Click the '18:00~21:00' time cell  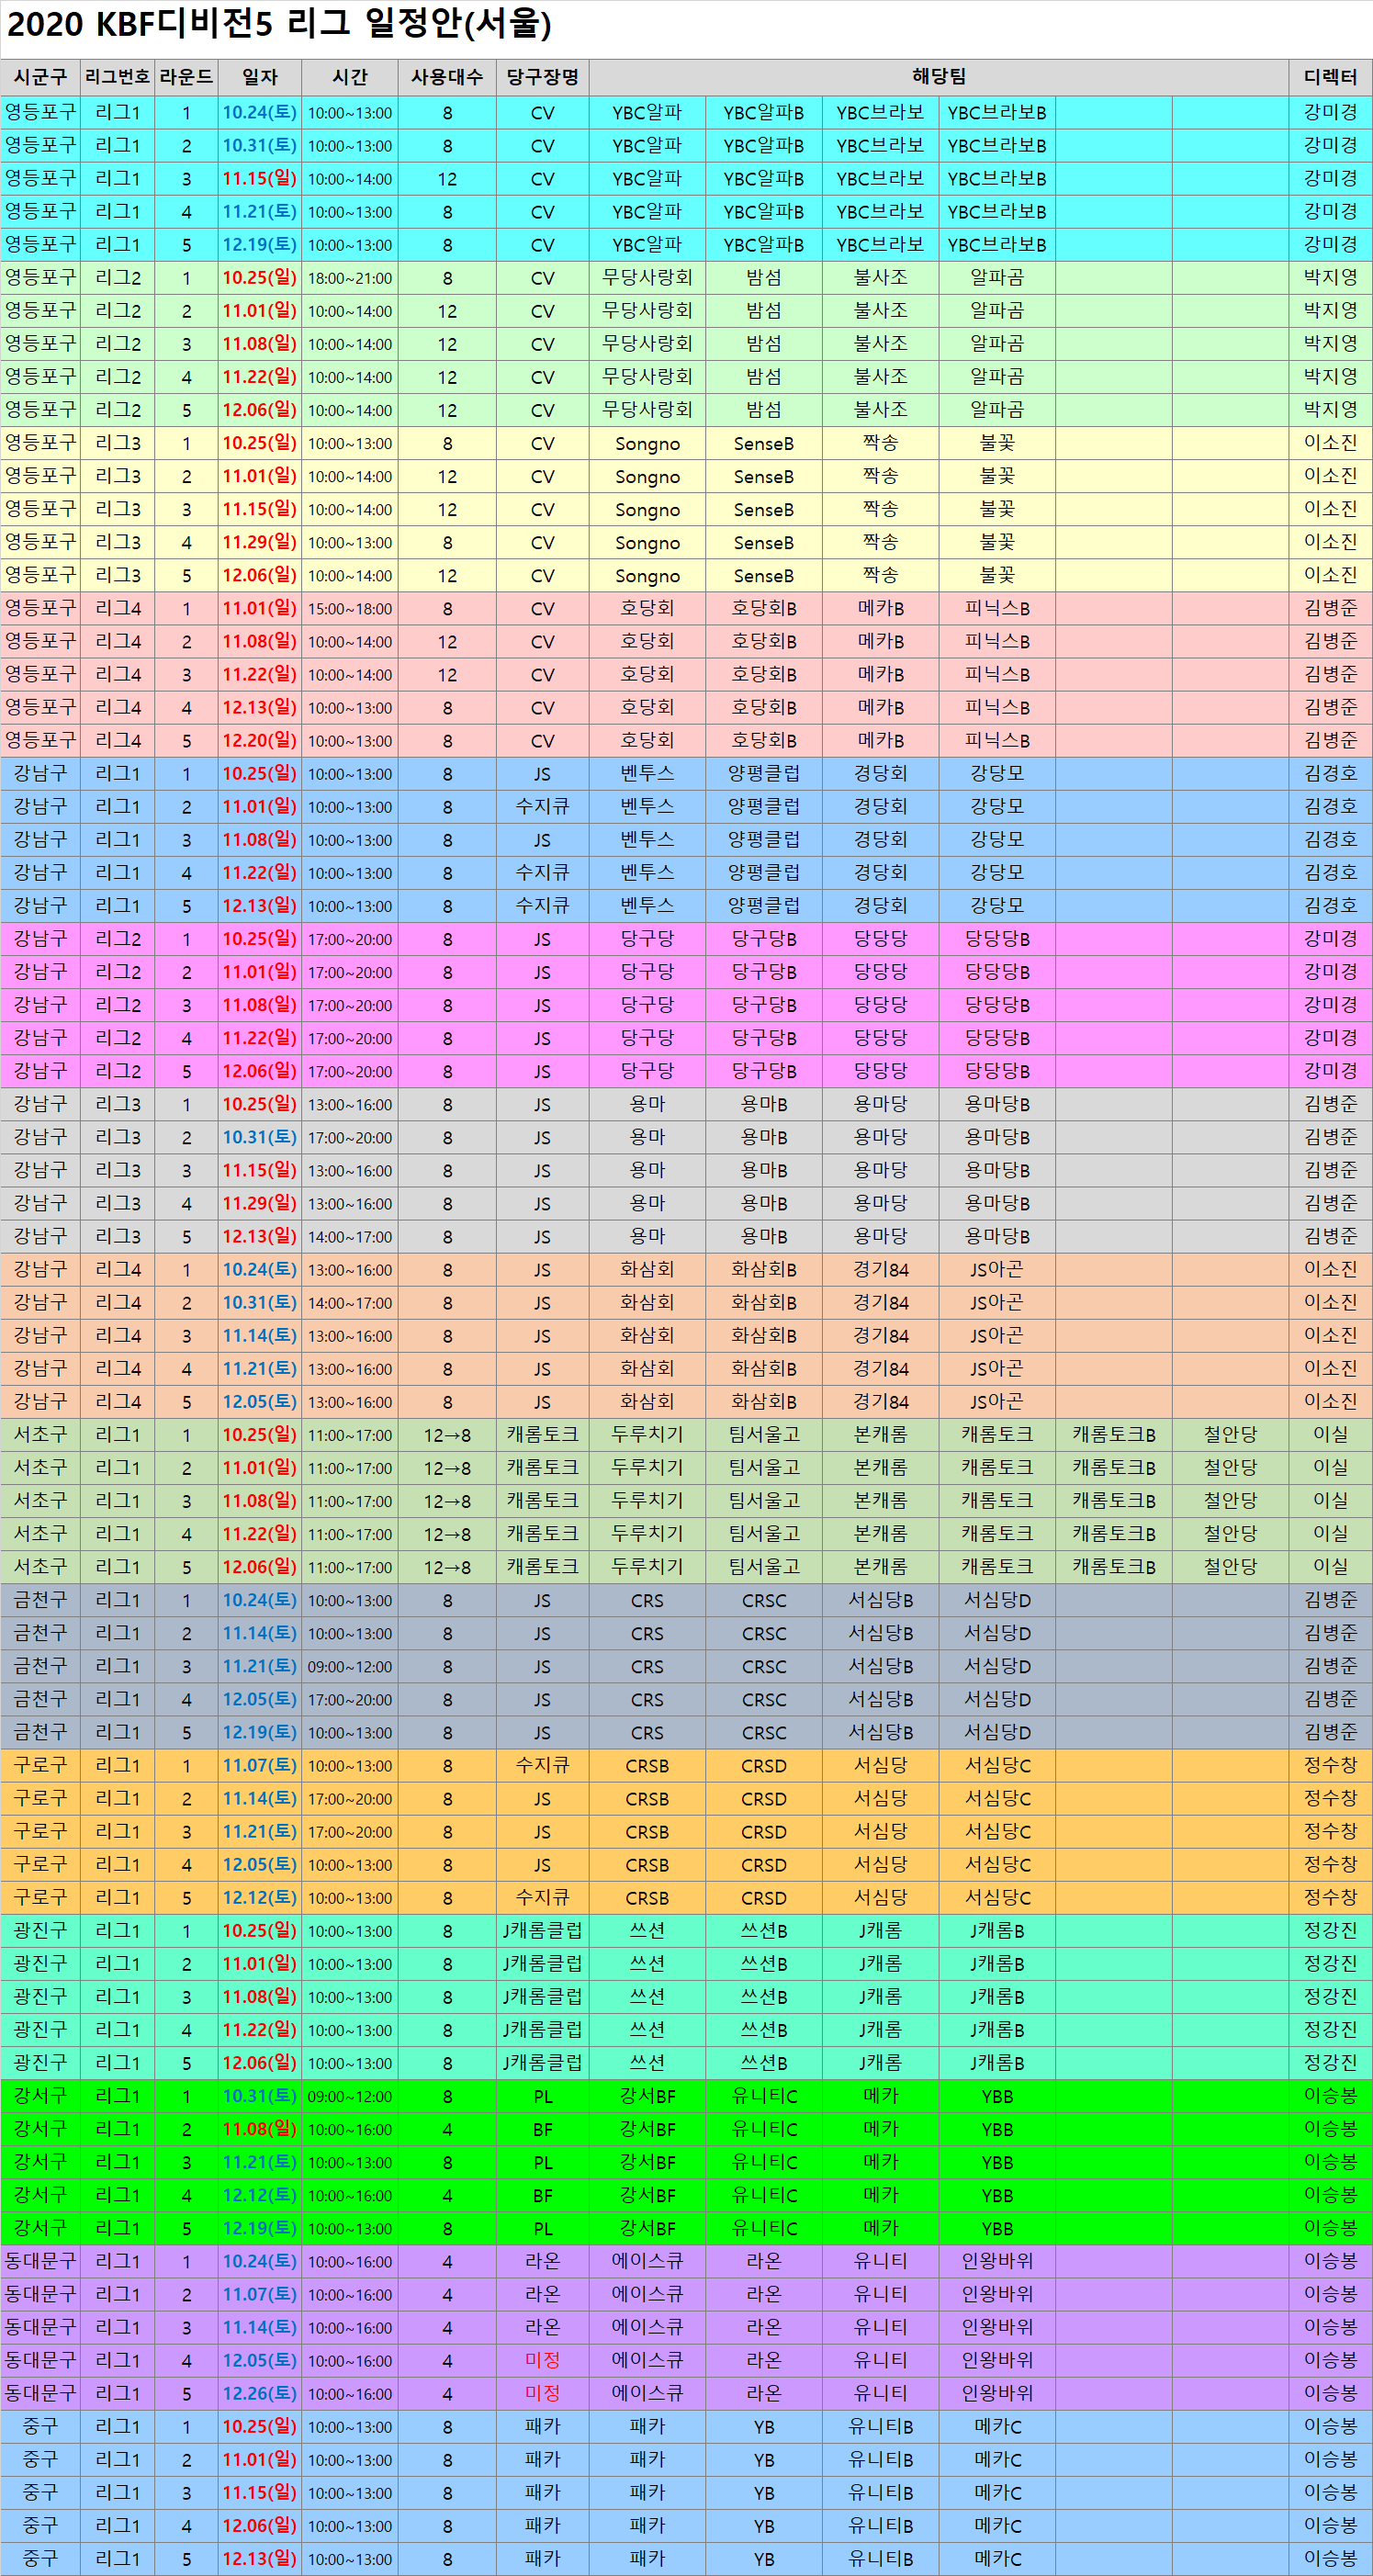350,278
